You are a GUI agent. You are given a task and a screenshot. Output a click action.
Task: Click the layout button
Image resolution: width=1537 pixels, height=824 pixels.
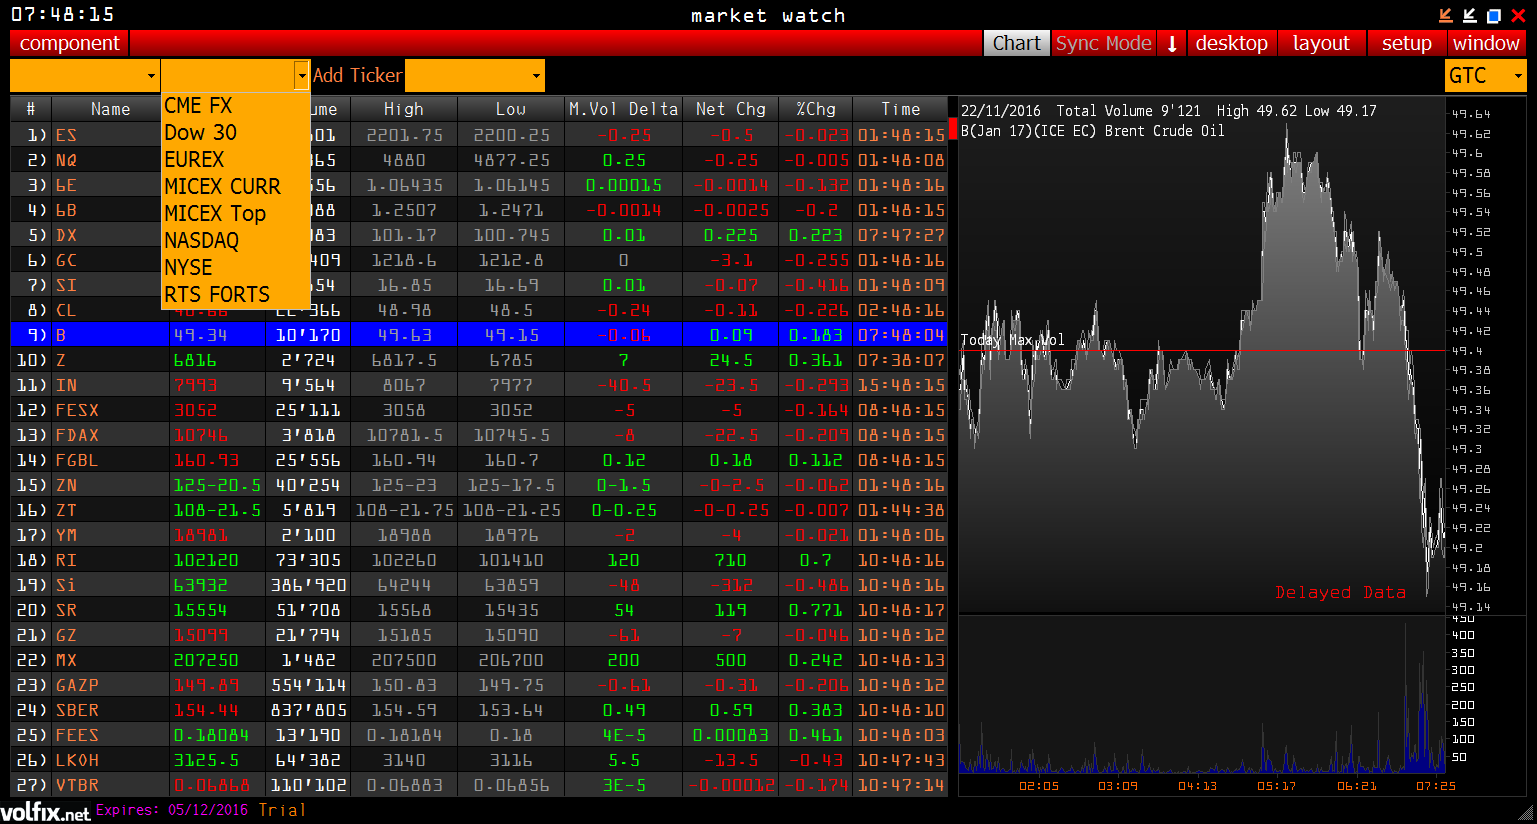1320,43
